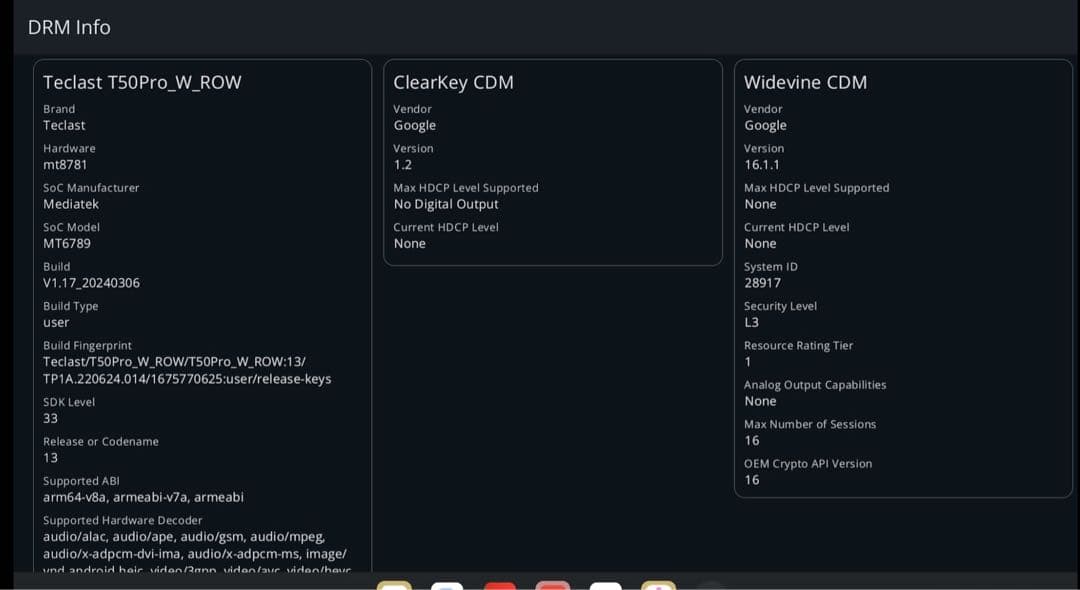The height and width of the screenshot is (590, 1080).
Task: Tap the hardware value mt8781
Action: (x=65, y=164)
